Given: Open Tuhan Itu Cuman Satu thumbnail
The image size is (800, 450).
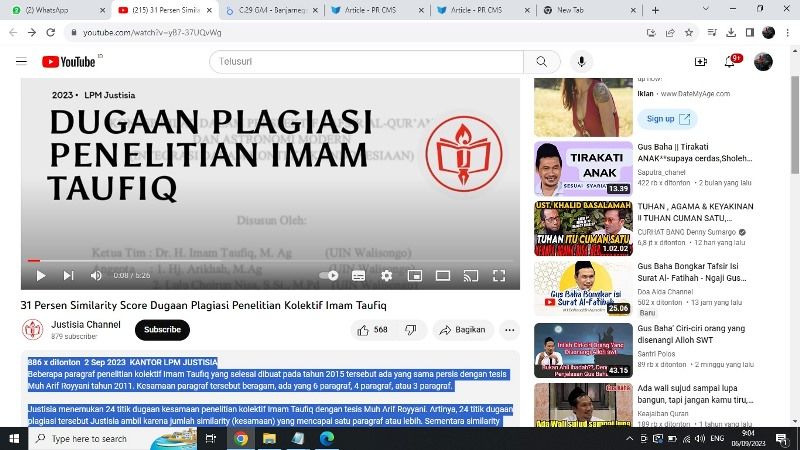Looking at the screenshot, I should pyautogui.click(x=583, y=228).
